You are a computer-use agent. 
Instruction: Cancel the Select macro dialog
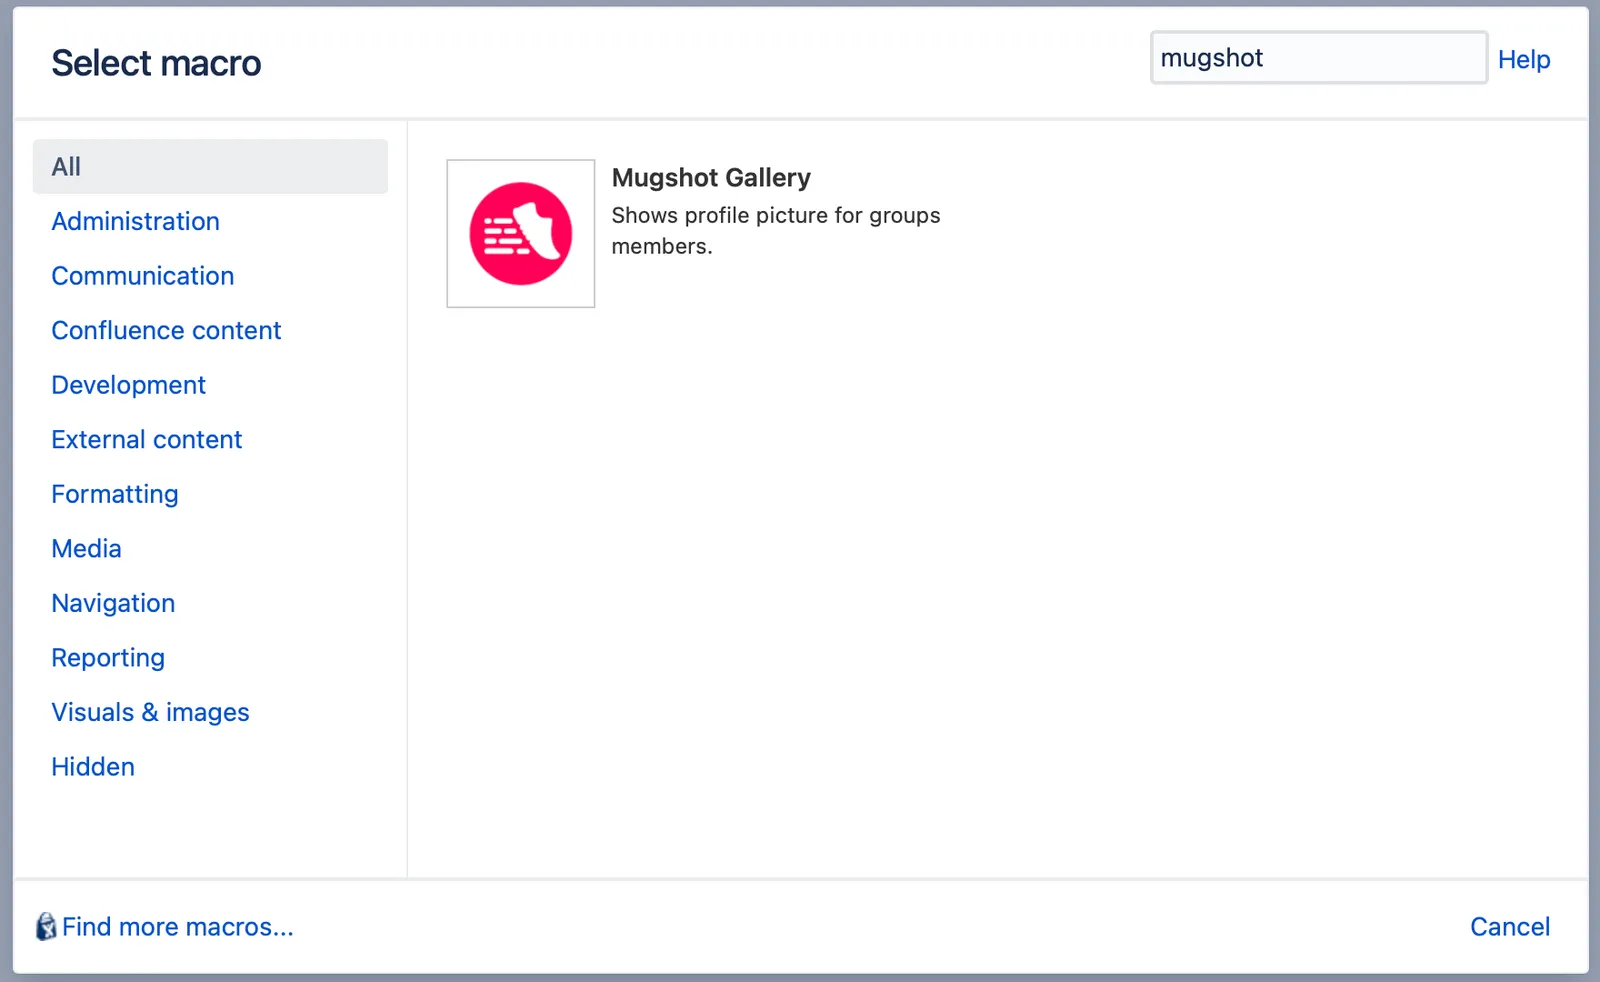click(x=1510, y=927)
